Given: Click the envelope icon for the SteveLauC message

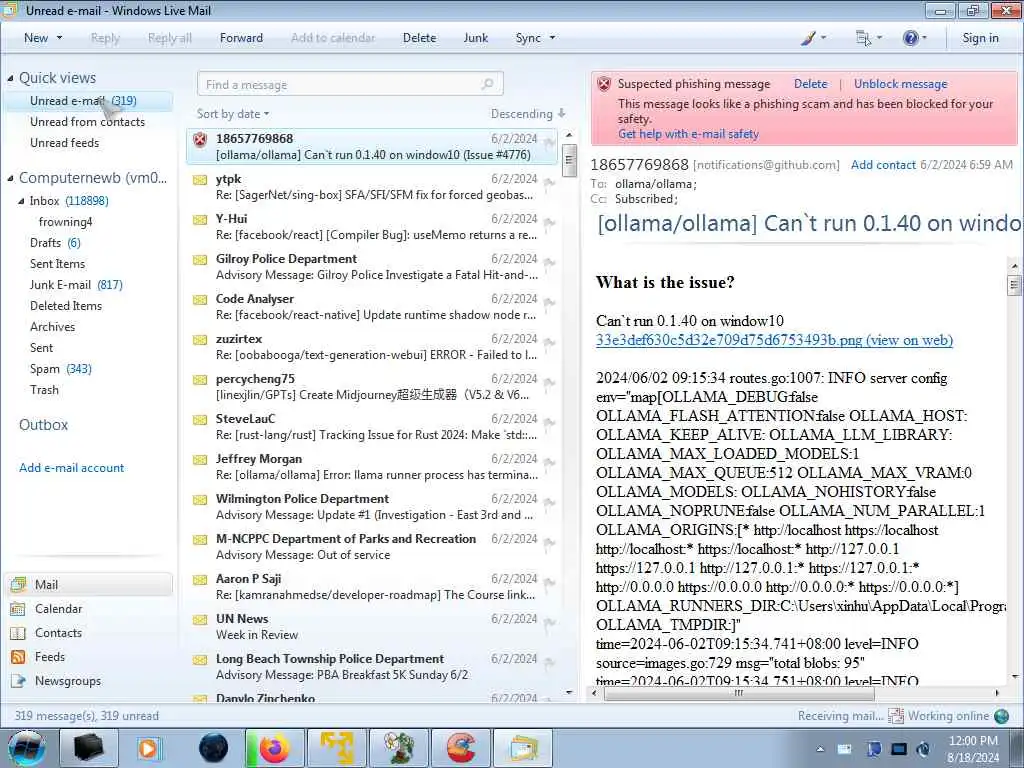Looking at the screenshot, I should coord(200,419).
